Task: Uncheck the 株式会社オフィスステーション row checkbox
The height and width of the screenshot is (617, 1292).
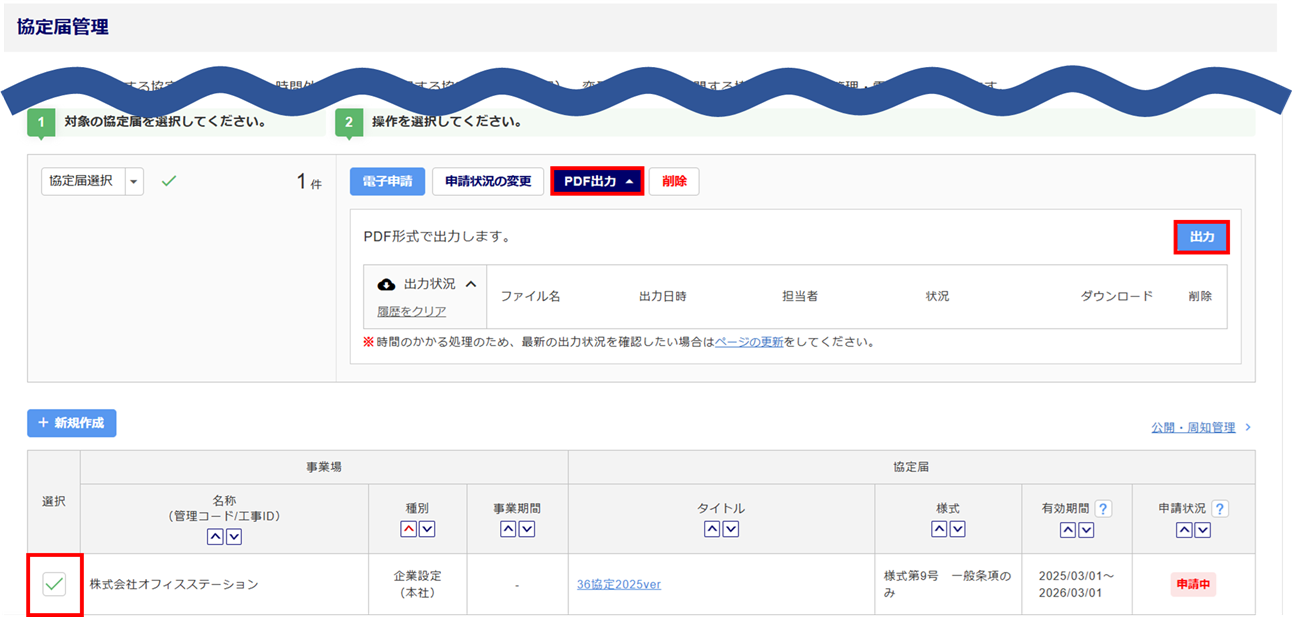Action: 54,585
